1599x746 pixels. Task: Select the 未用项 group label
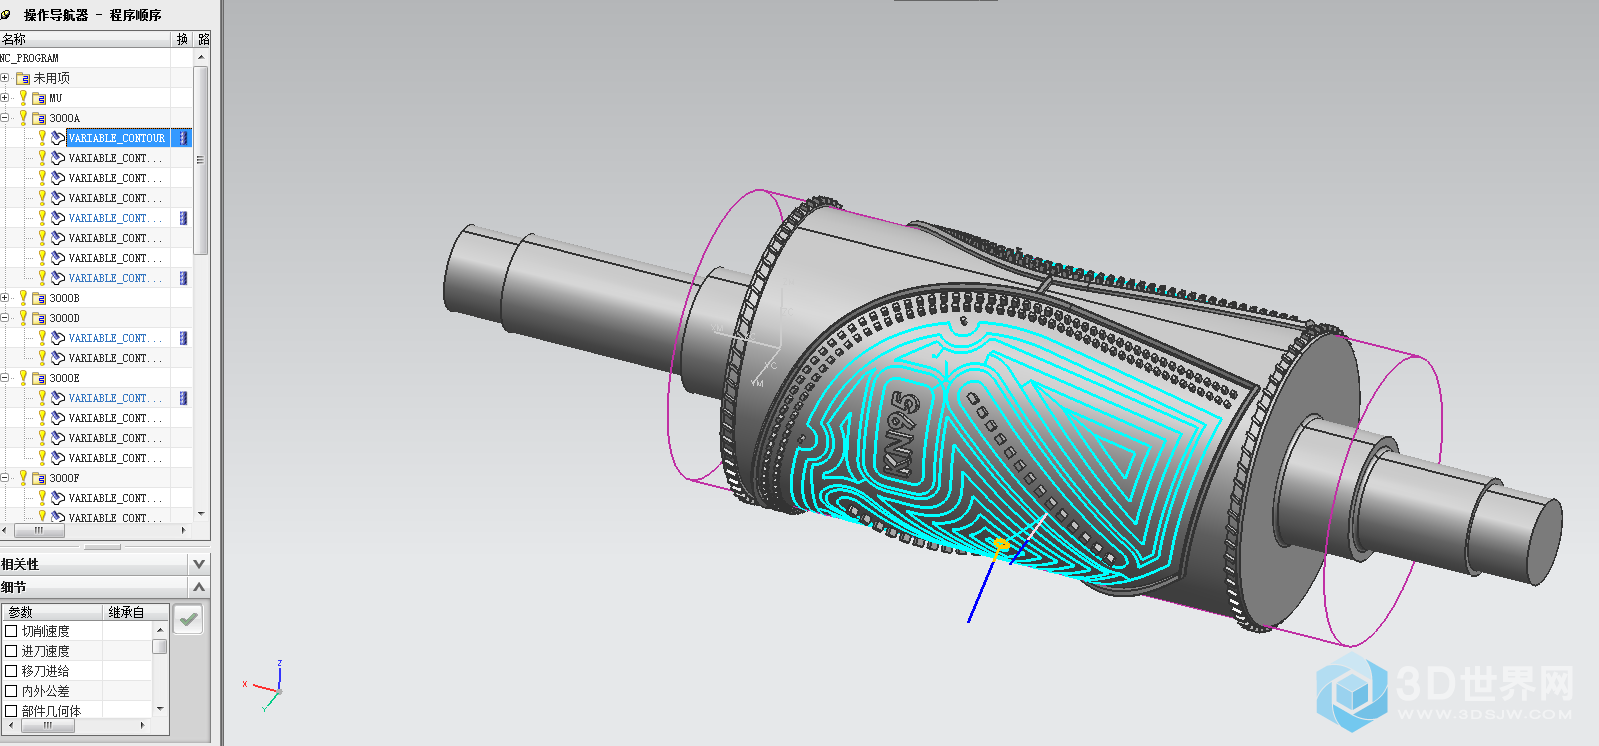pyautogui.click(x=51, y=78)
